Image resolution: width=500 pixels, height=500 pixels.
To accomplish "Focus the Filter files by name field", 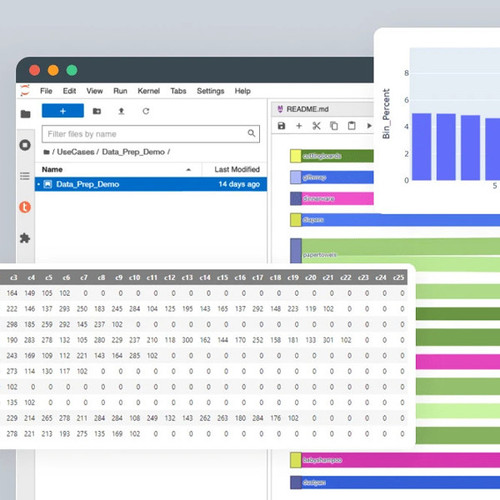I will click(x=151, y=134).
